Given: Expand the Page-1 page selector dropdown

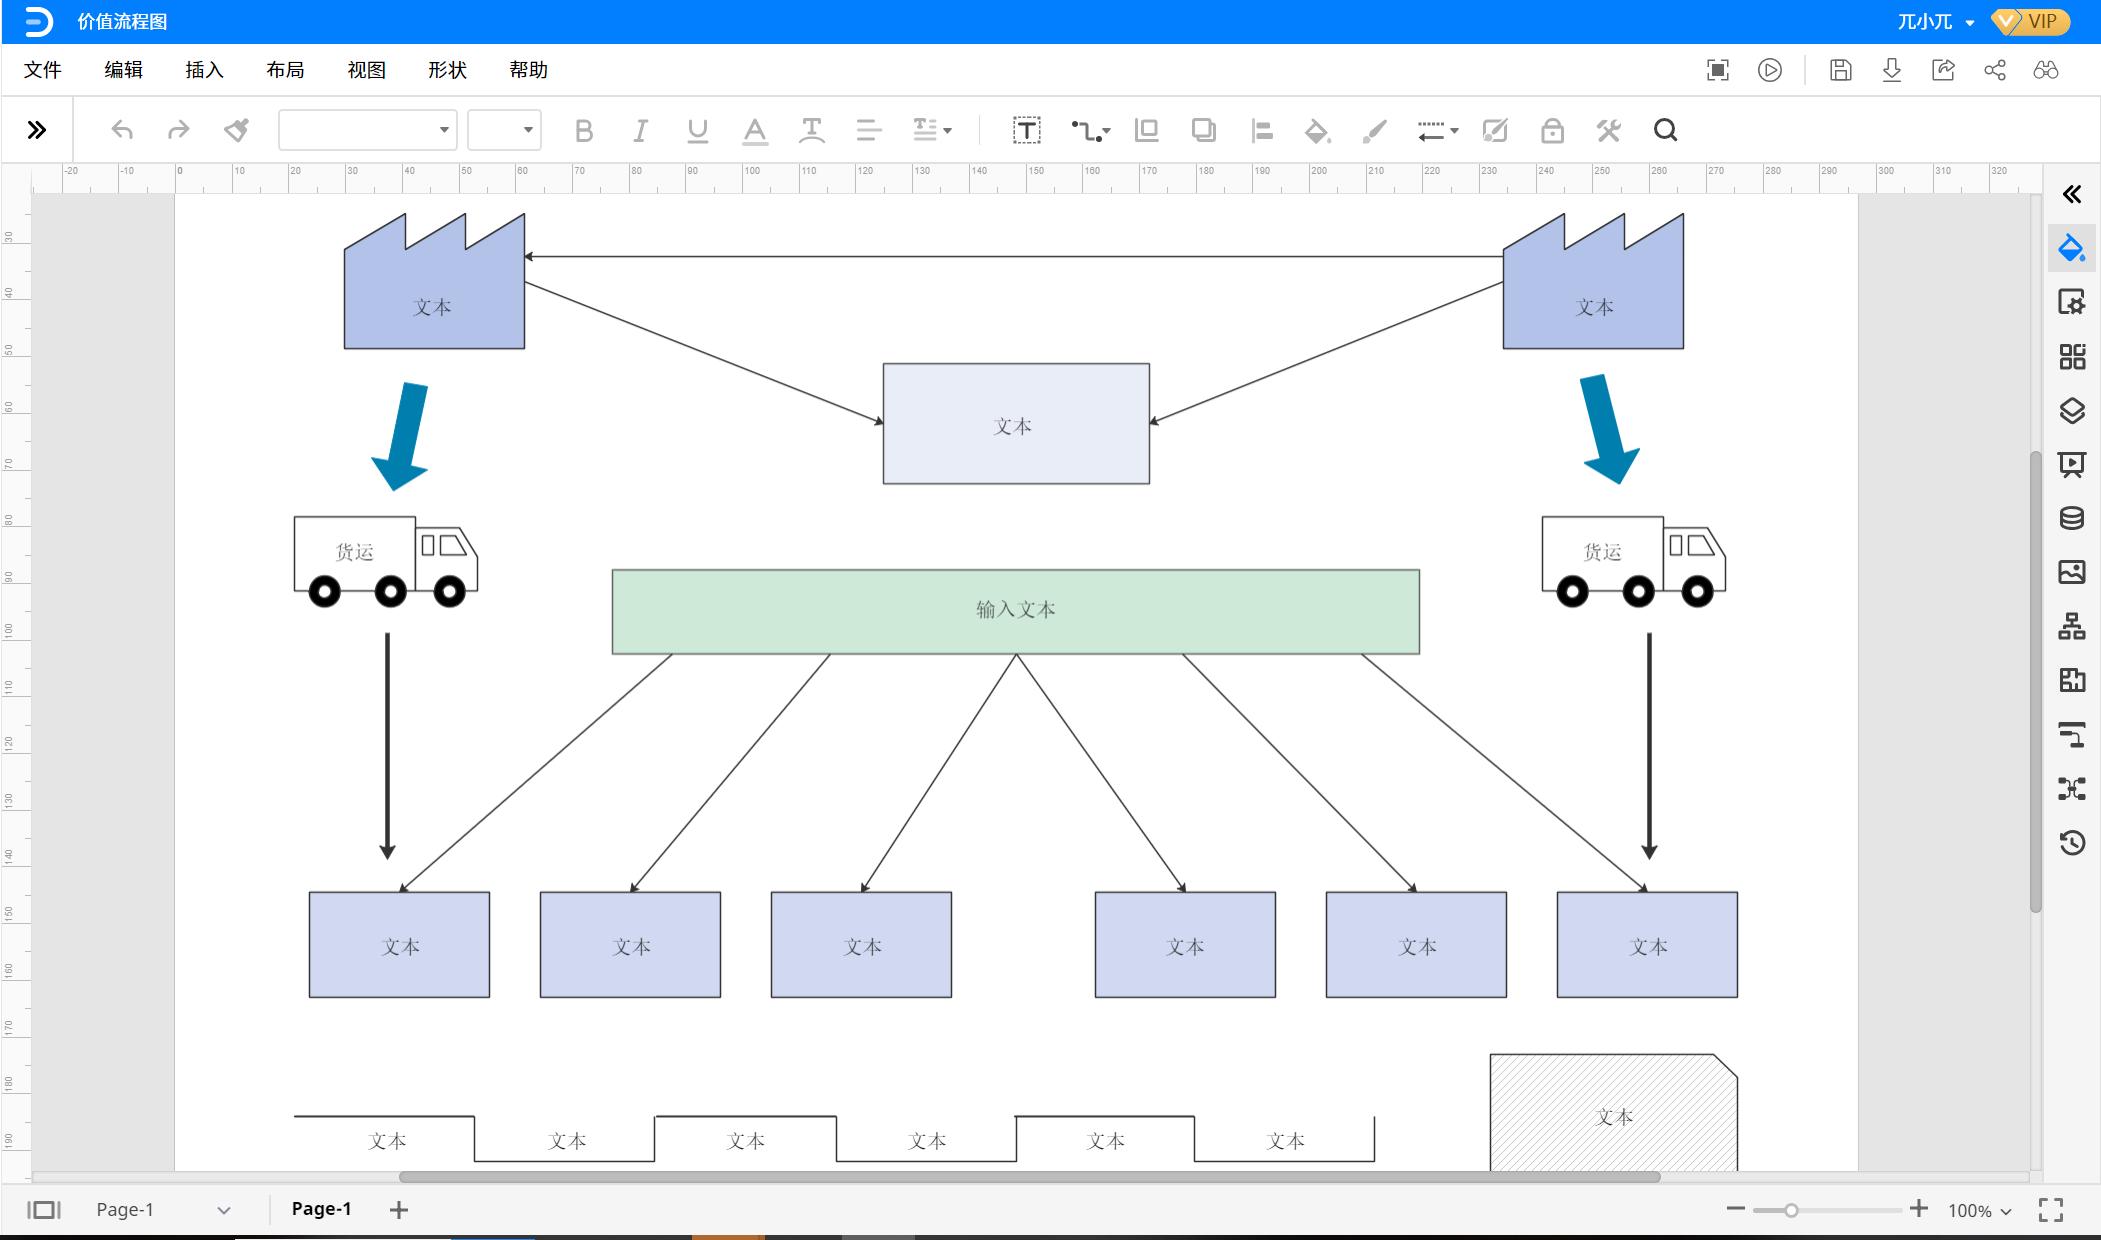Looking at the screenshot, I should click(x=223, y=1210).
